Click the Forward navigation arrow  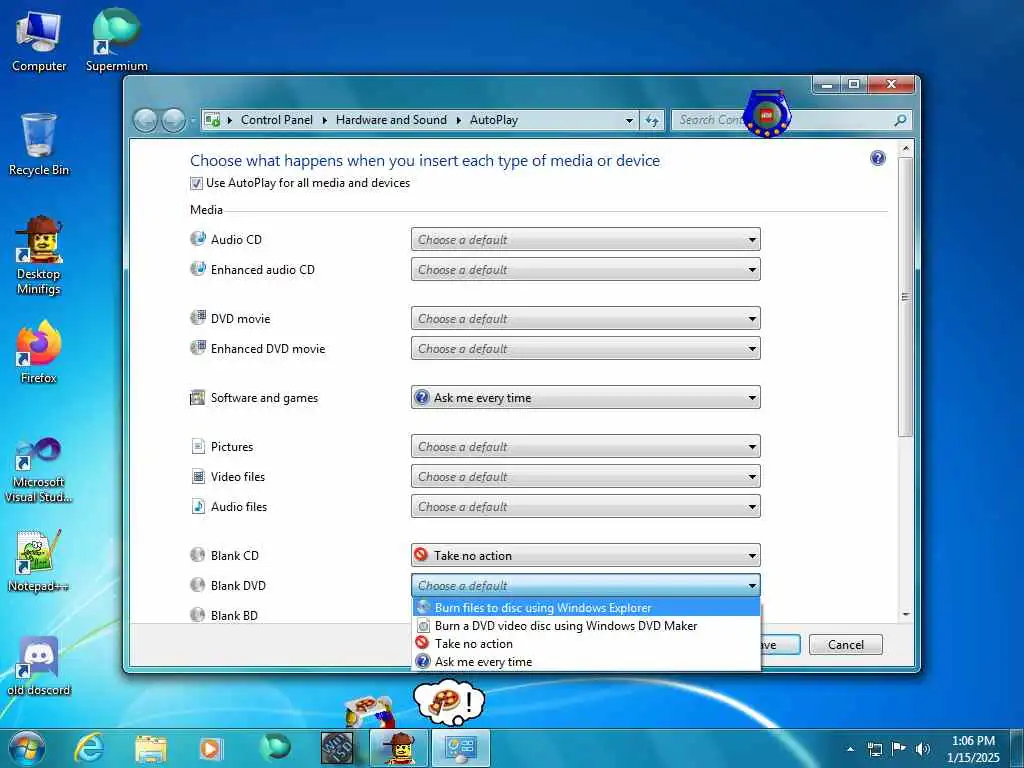coord(173,121)
